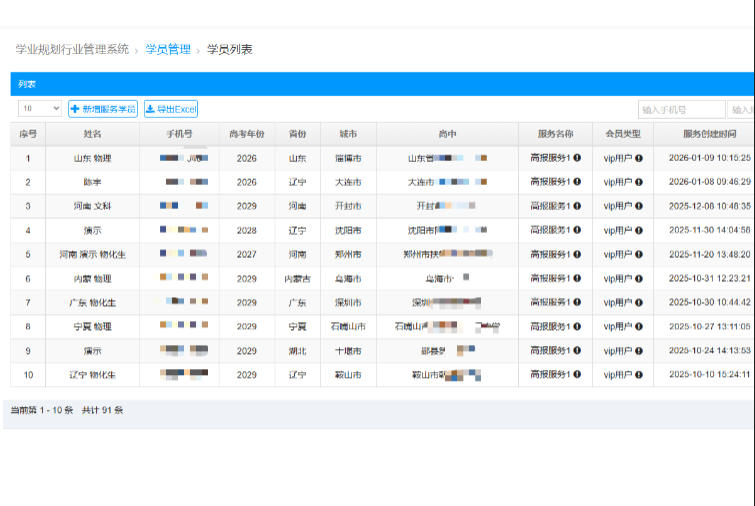755x506 pixels.
Task: Click the 服务名称 column header
Action: pyautogui.click(x=555, y=134)
